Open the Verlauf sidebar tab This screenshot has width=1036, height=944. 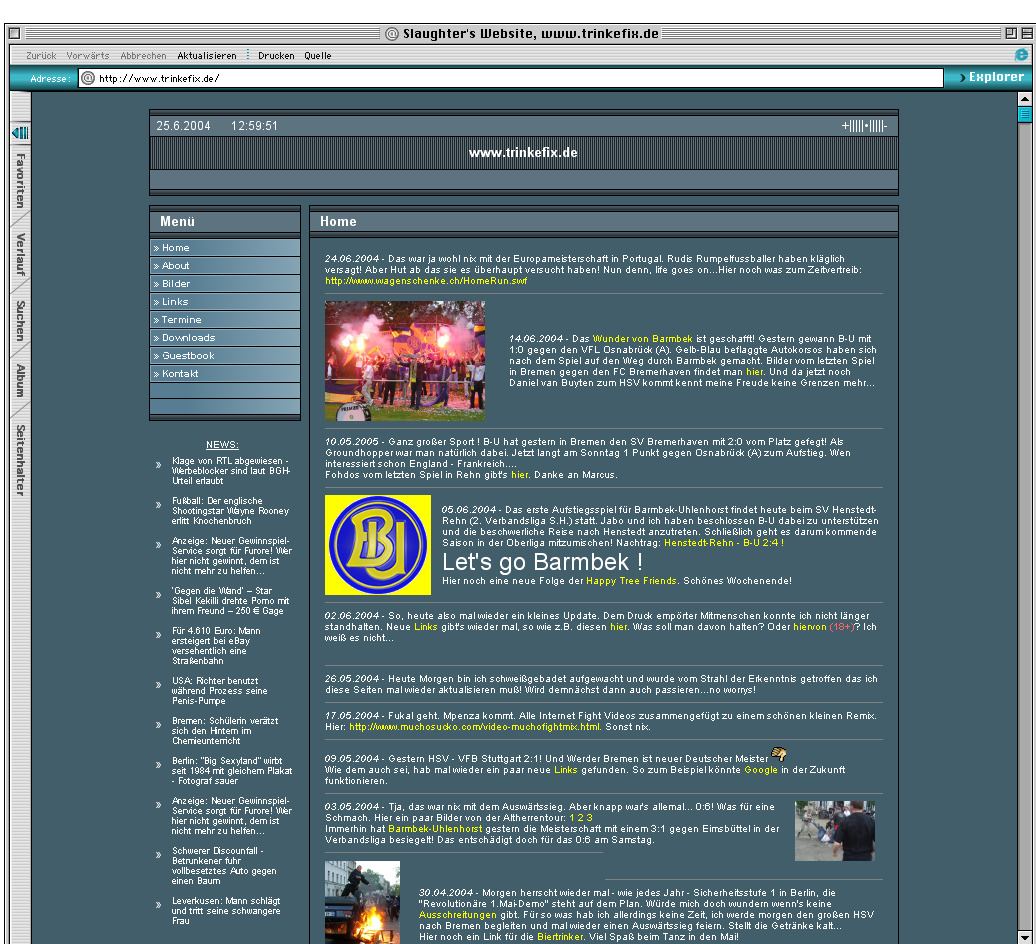[20, 254]
